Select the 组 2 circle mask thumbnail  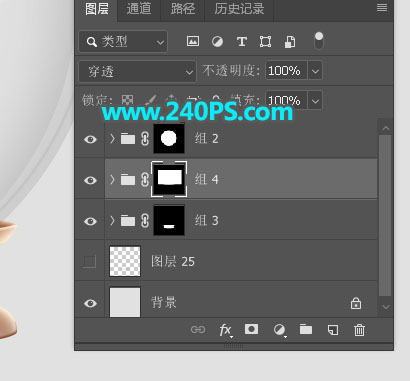coord(169,138)
